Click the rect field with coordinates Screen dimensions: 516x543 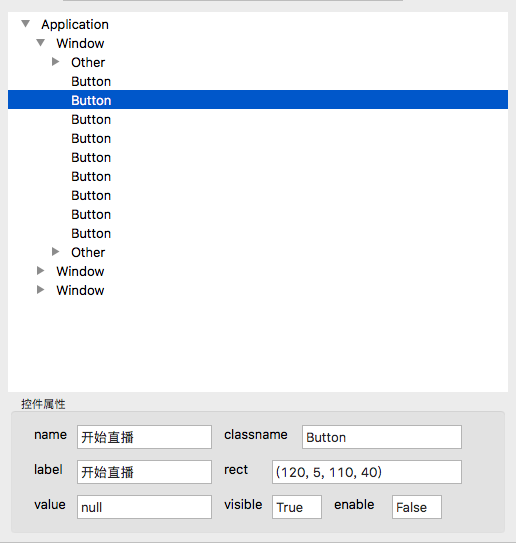click(x=367, y=472)
